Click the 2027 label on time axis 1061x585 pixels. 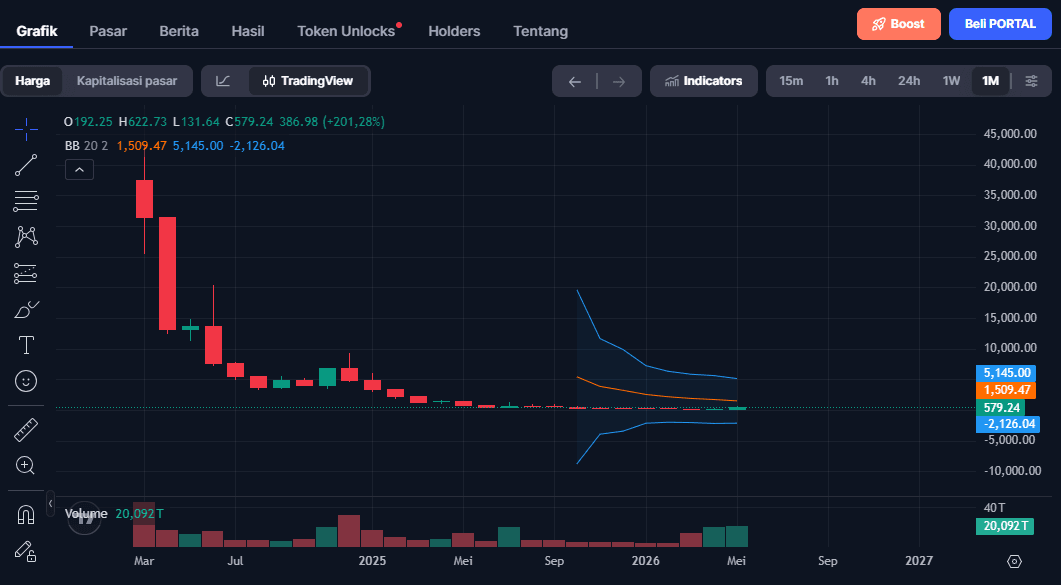tap(919, 561)
